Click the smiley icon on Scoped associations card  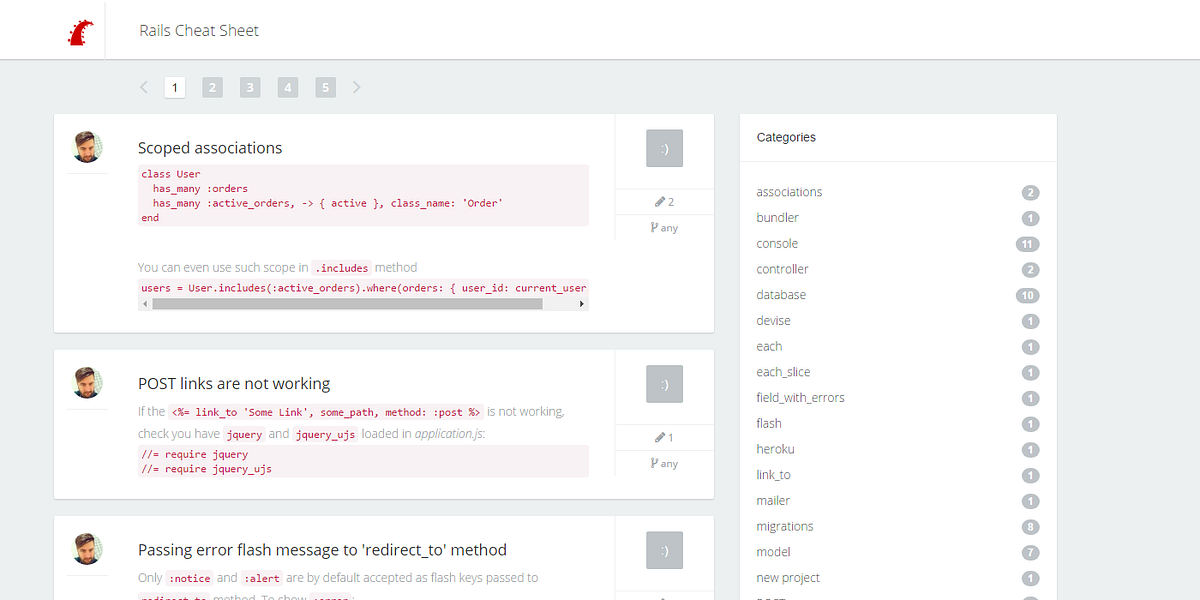[x=664, y=147]
